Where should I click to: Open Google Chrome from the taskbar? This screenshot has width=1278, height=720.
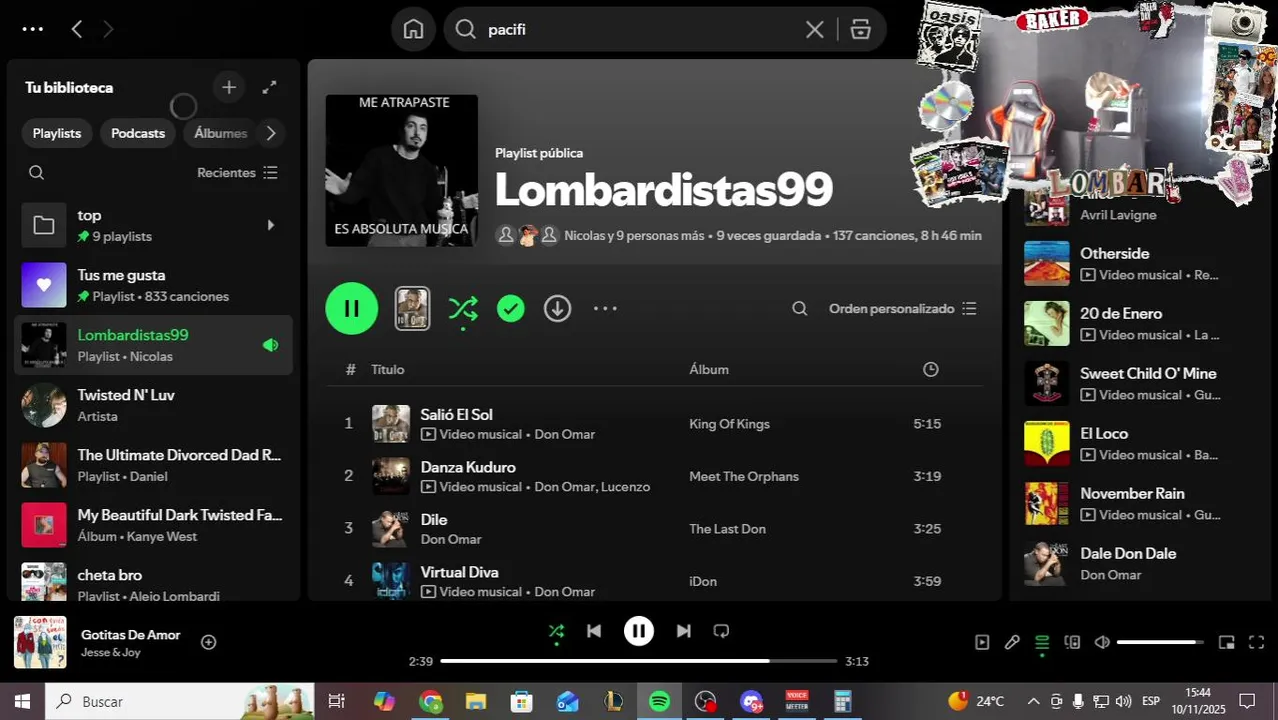[431, 702]
